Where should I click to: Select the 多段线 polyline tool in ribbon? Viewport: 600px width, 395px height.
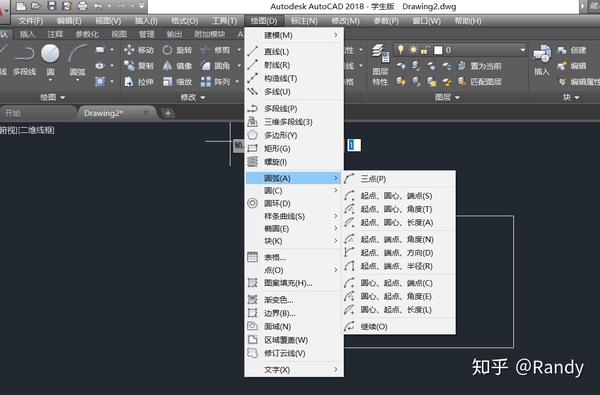[24, 60]
